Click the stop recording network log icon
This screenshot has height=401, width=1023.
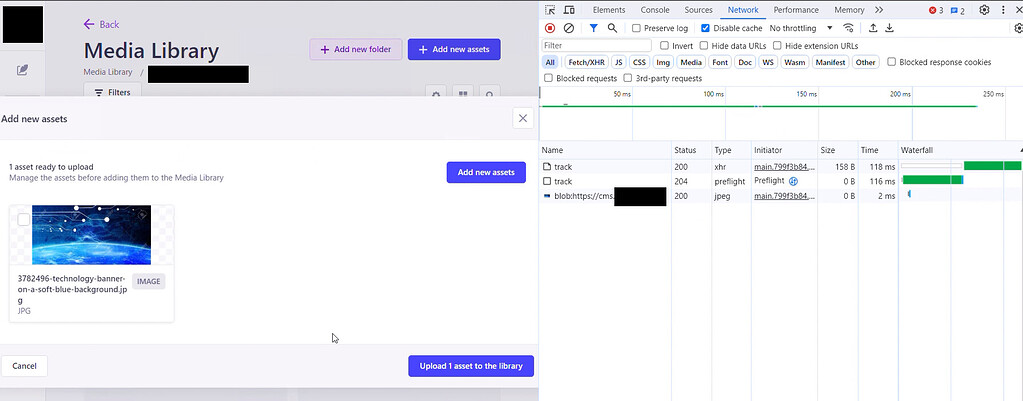pyautogui.click(x=550, y=28)
